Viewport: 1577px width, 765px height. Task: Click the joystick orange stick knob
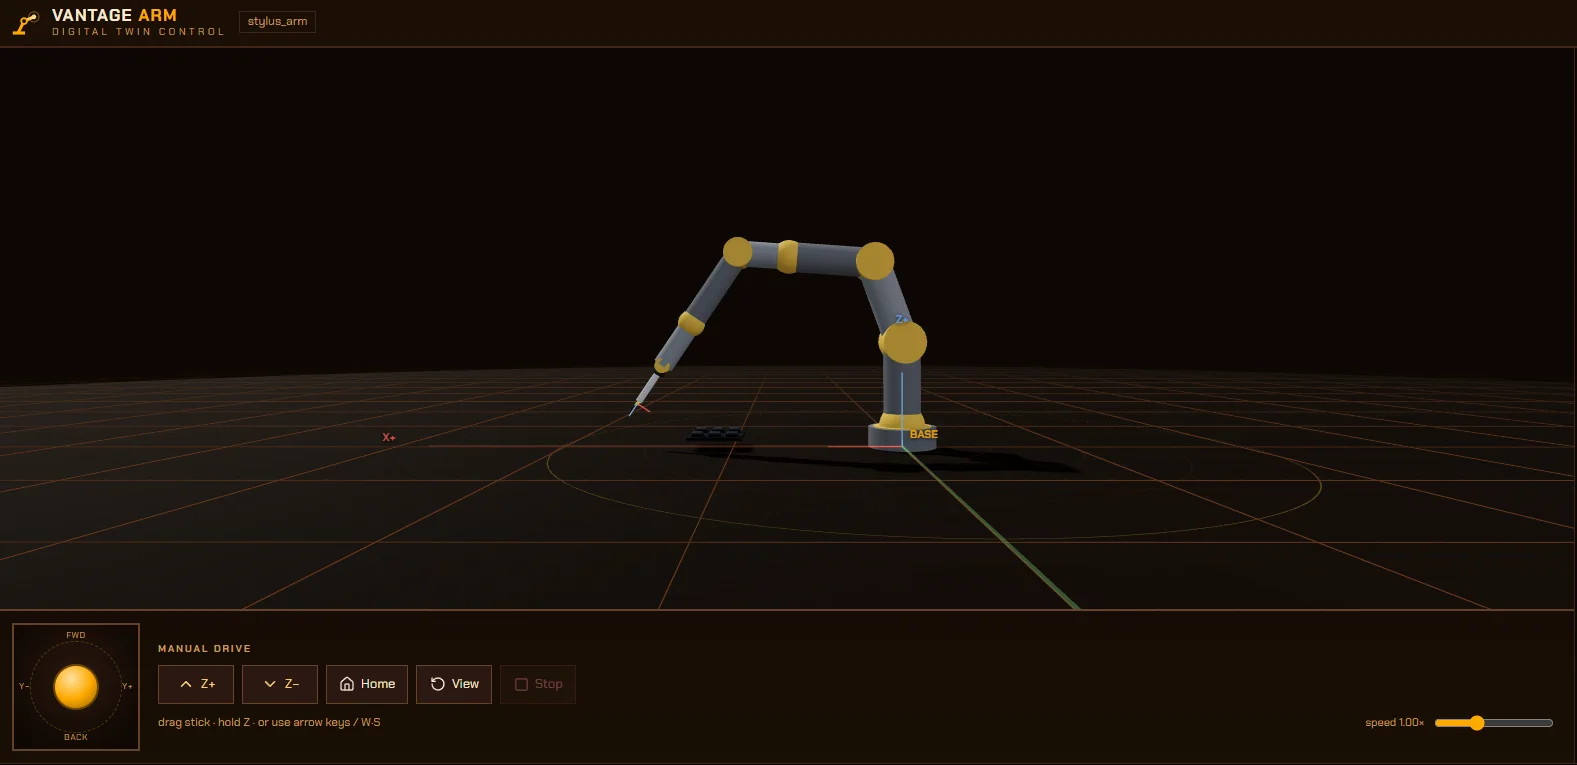76,687
